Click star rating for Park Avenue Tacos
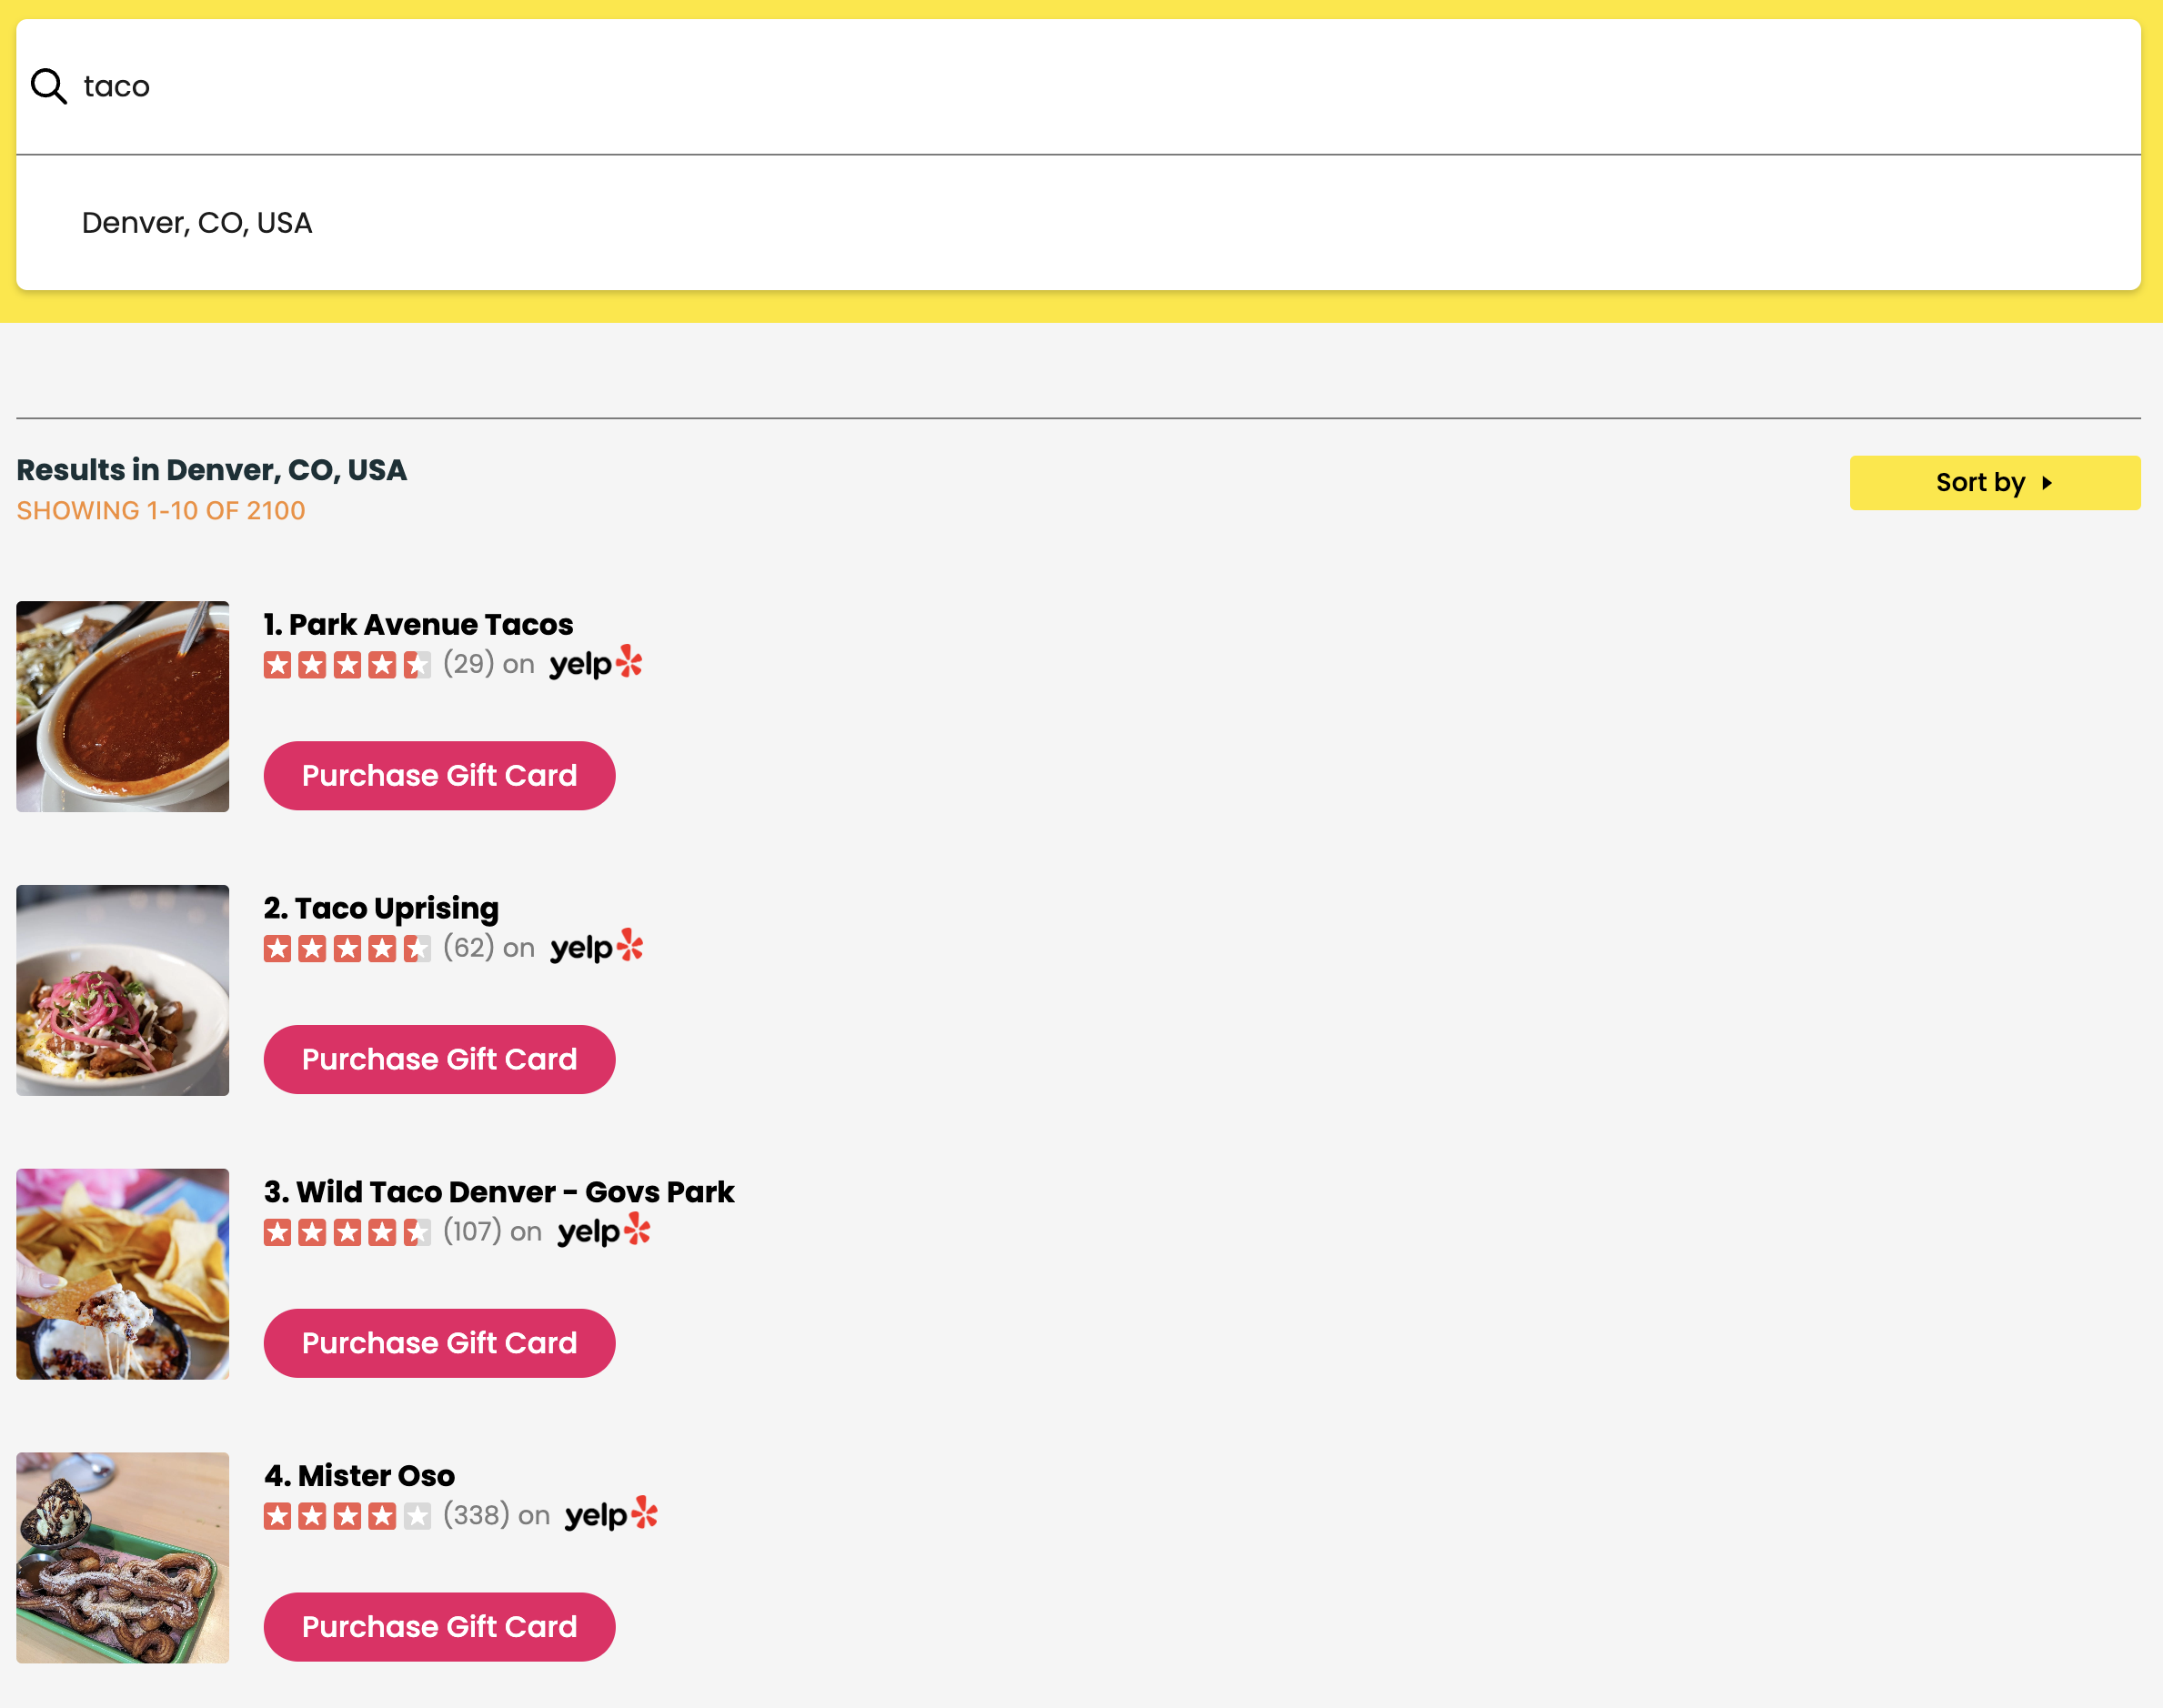Image resolution: width=2163 pixels, height=1708 pixels. [347, 665]
